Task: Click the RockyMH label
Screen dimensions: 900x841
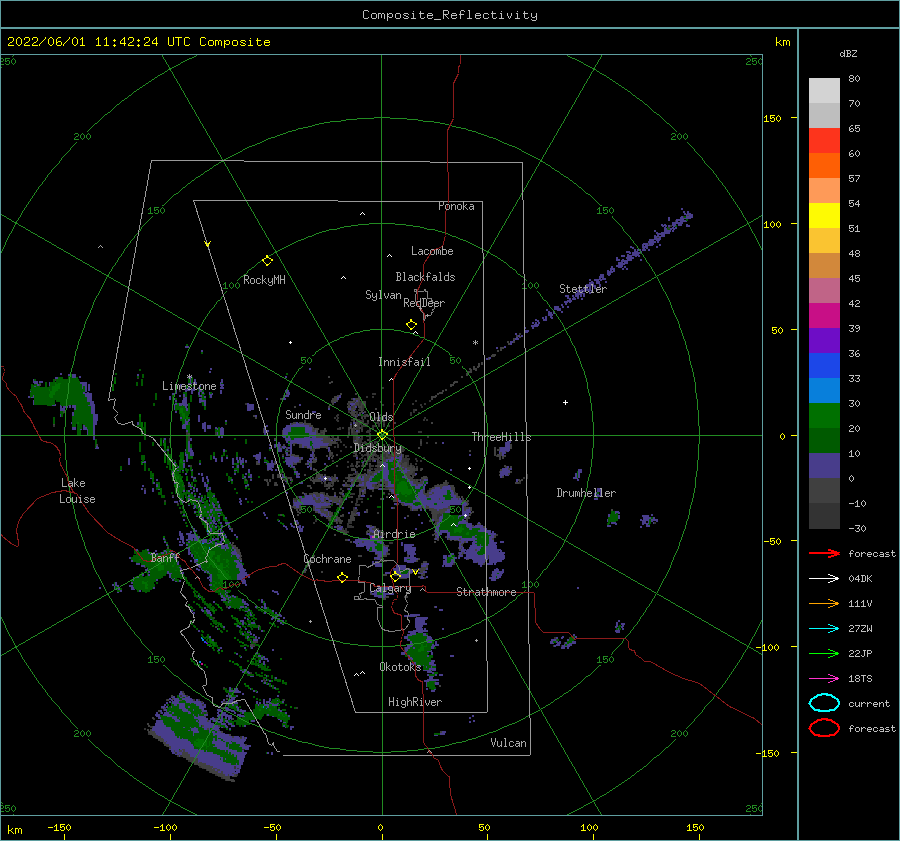Action: pyautogui.click(x=264, y=280)
